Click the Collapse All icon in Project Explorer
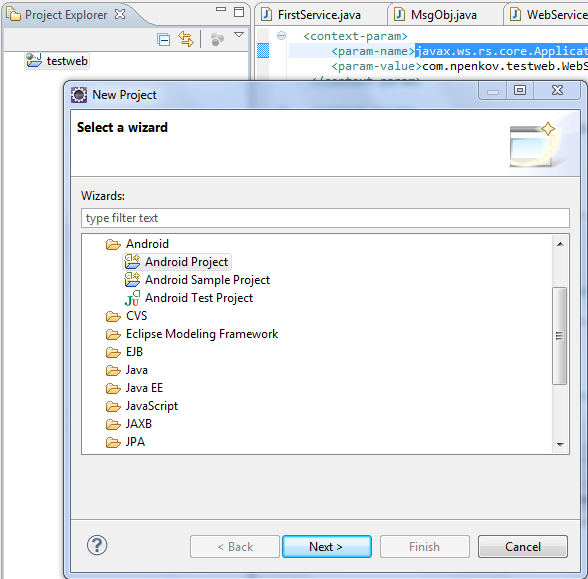This screenshot has height=579, width=588. click(x=164, y=39)
